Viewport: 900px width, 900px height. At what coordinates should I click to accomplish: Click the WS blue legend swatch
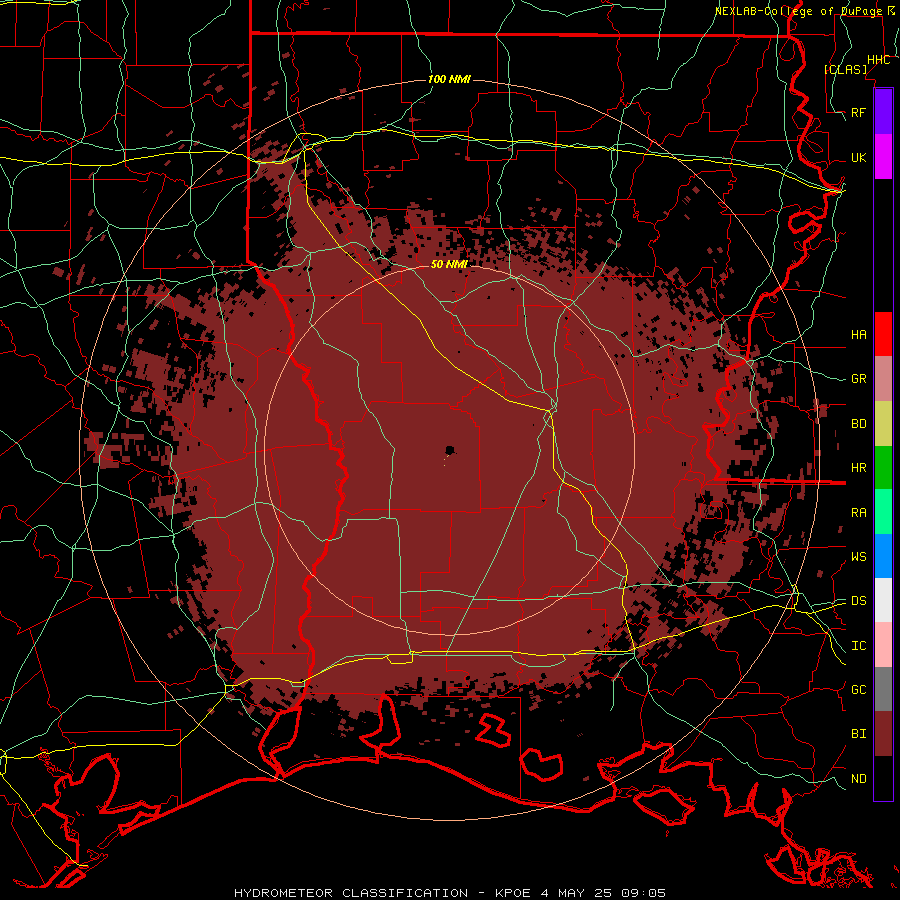[x=883, y=556]
